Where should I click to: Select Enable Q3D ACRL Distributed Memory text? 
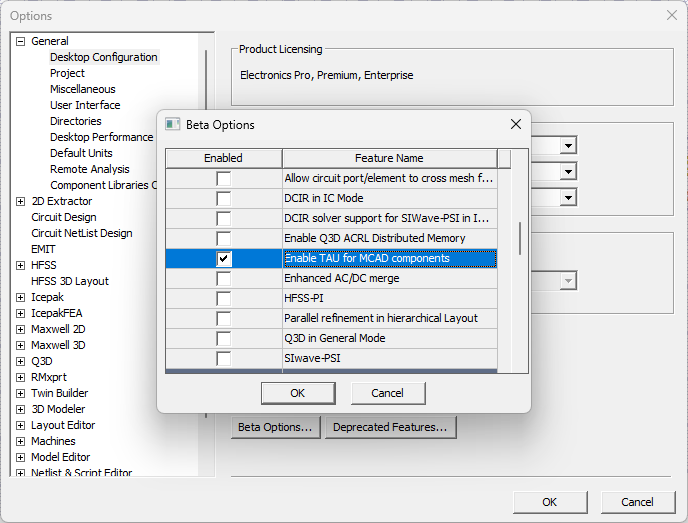click(x=375, y=238)
